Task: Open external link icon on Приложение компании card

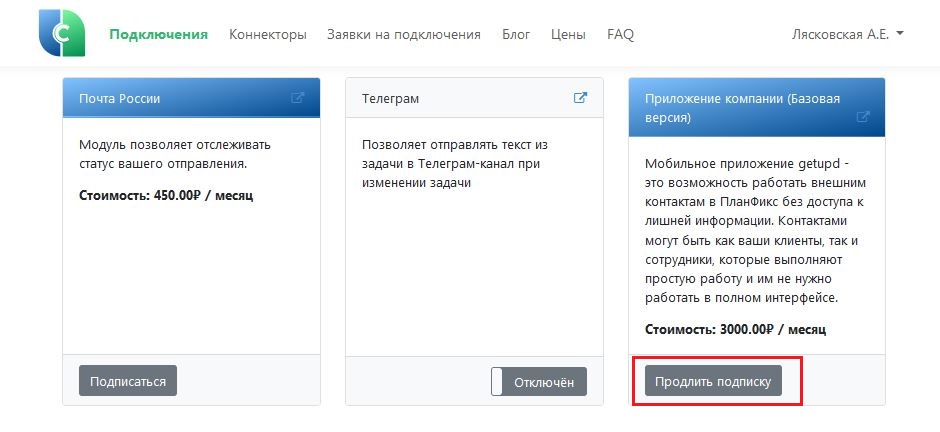Action: point(863,117)
